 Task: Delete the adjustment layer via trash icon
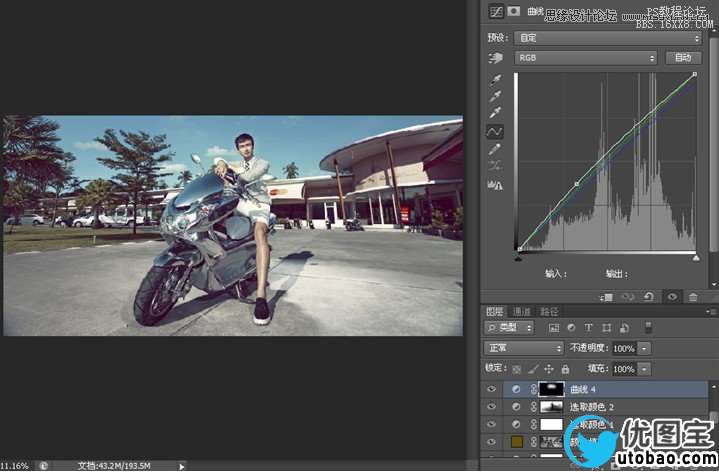[693, 297]
